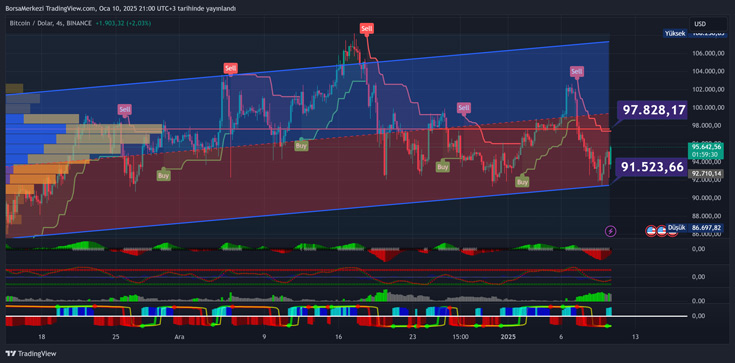Click the 102.000,00 price scale value
This screenshot has width=735, height=363.
click(x=707, y=89)
